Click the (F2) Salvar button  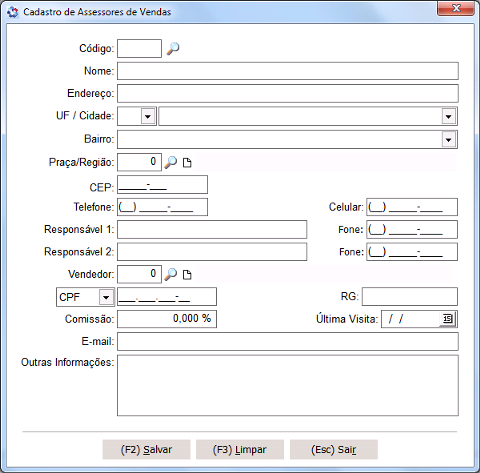(146, 450)
